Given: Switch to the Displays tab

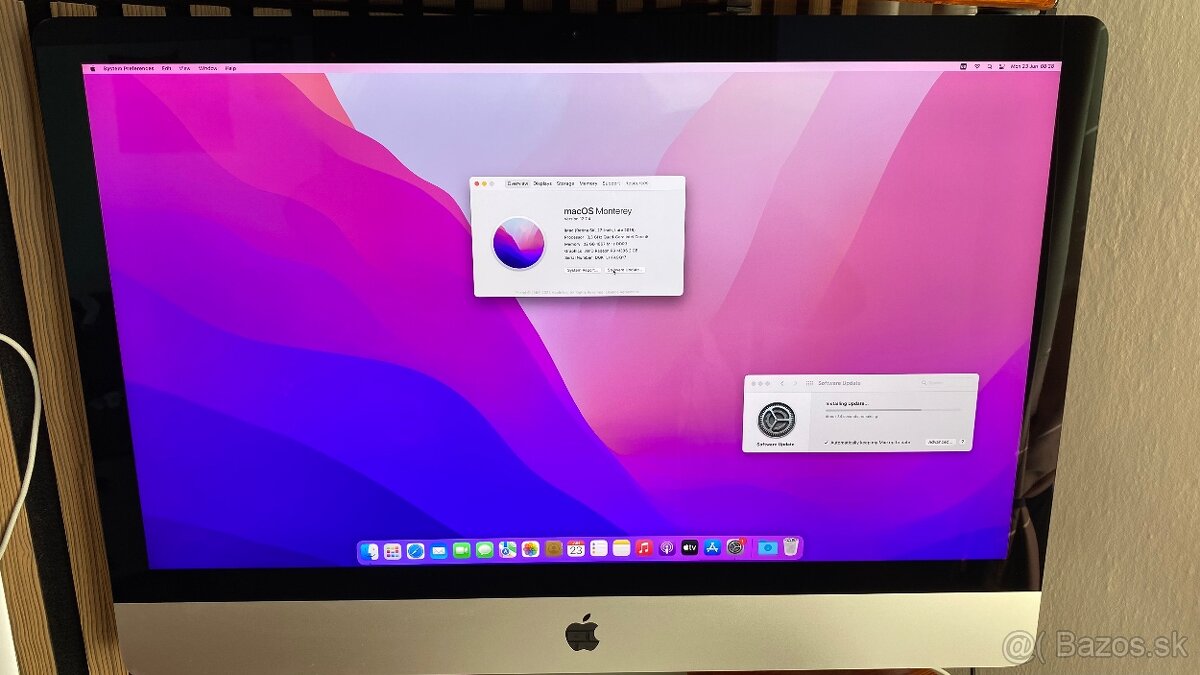Looking at the screenshot, I should click(x=542, y=183).
